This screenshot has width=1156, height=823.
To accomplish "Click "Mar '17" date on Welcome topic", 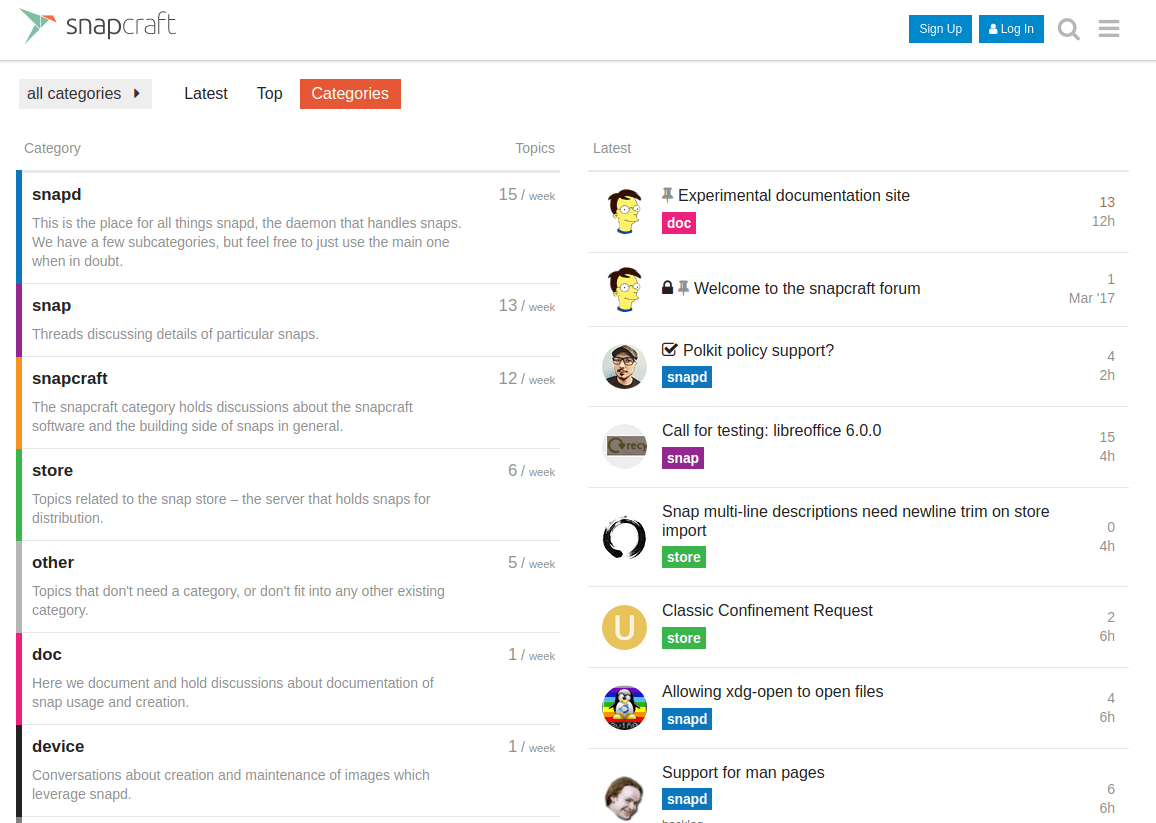I will tap(1092, 298).
